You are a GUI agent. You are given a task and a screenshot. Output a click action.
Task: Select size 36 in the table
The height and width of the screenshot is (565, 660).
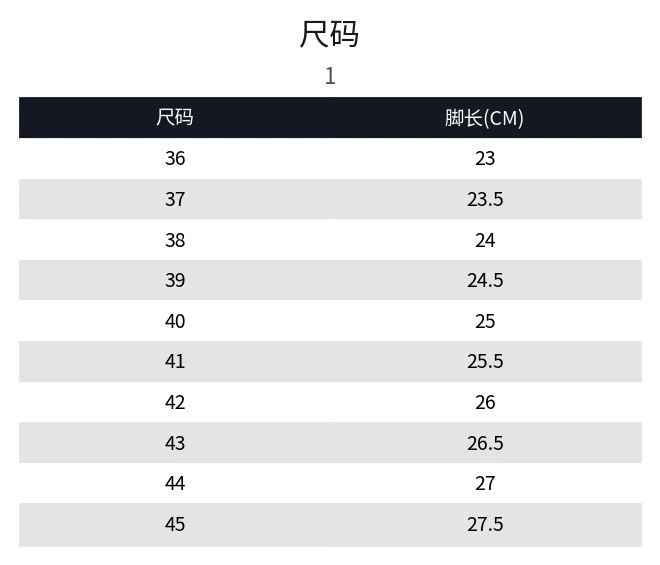pos(175,158)
